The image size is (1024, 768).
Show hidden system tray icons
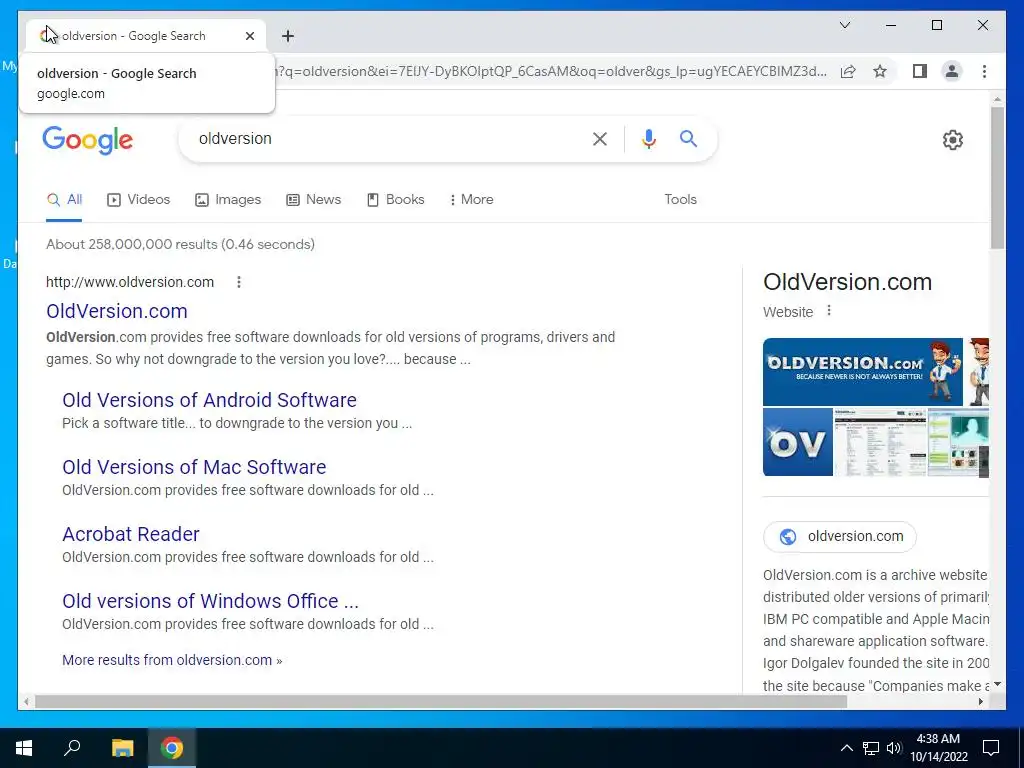tap(846, 748)
